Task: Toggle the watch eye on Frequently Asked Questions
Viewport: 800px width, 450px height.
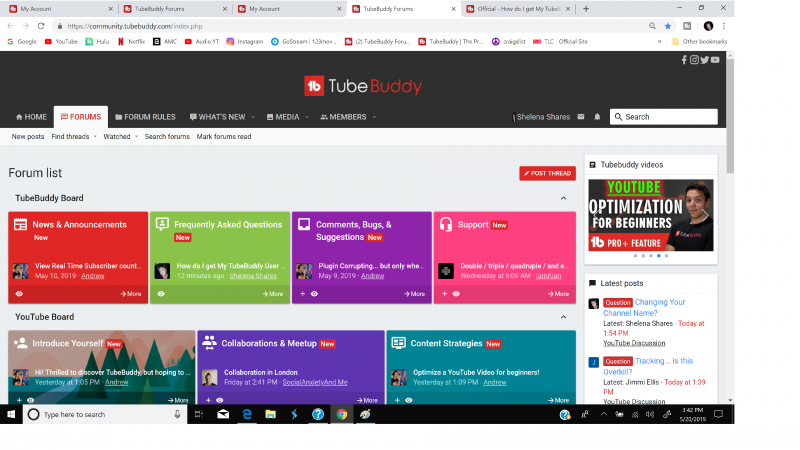Action: [x=161, y=294]
